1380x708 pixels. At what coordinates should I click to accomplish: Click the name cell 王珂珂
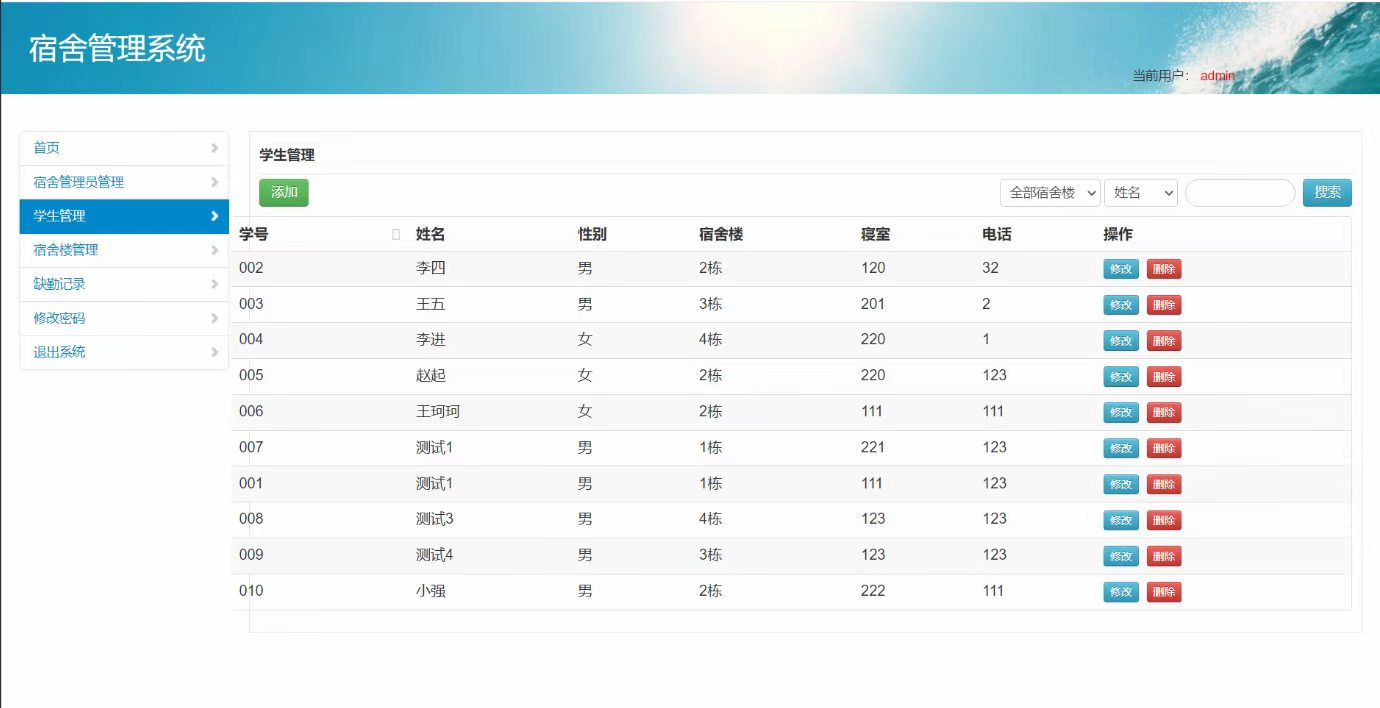[x=438, y=411]
